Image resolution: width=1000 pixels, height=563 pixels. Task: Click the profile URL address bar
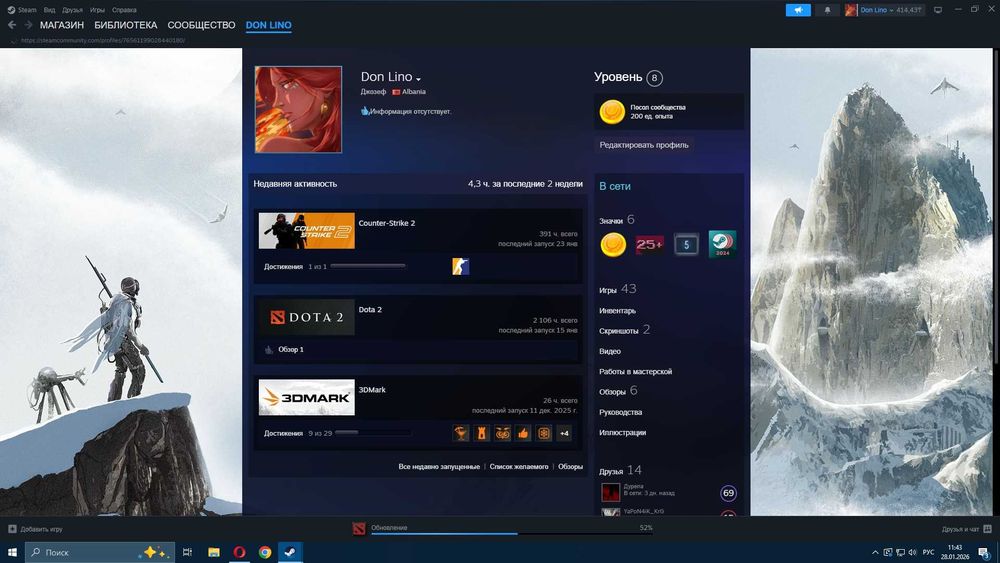pos(103,40)
